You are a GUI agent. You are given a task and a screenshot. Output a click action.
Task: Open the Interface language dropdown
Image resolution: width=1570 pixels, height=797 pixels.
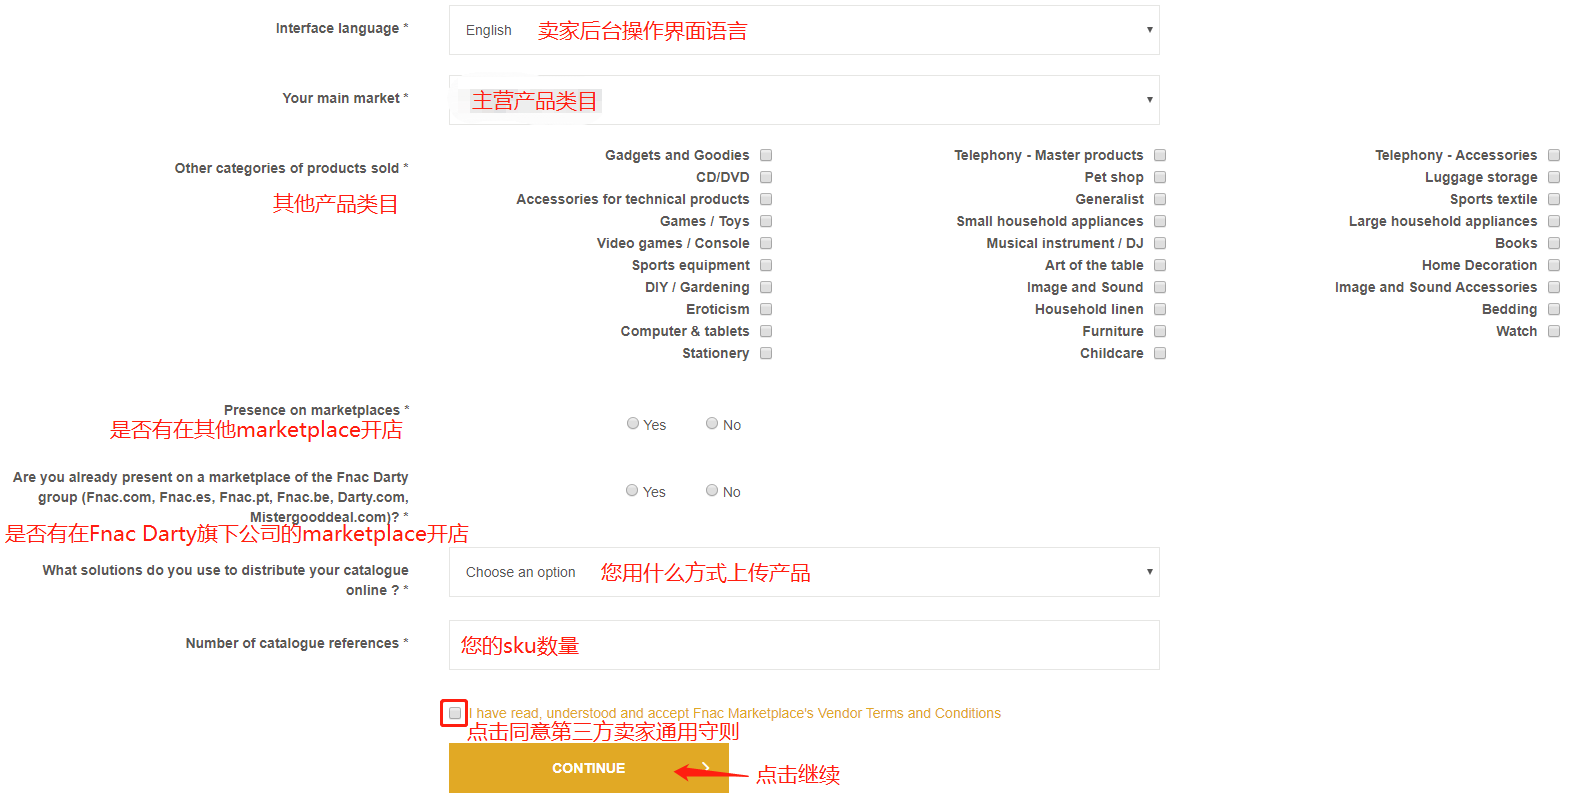(x=803, y=30)
